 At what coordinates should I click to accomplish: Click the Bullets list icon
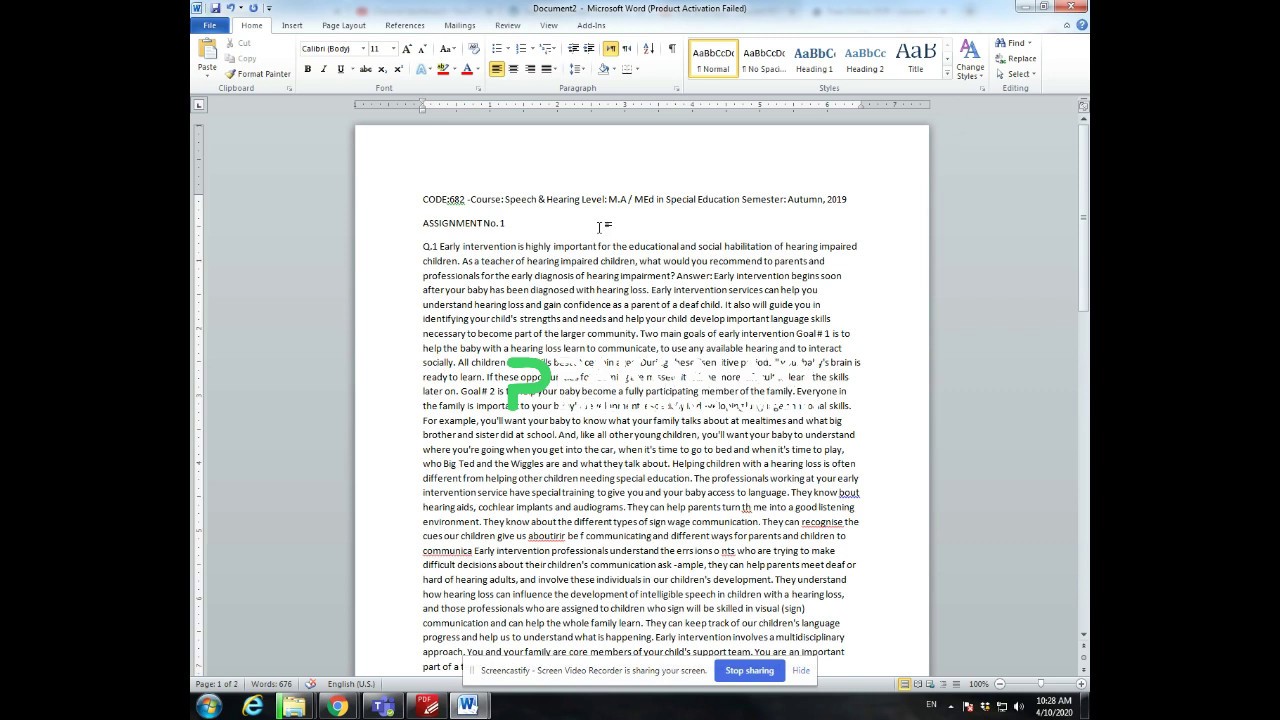[x=496, y=49]
